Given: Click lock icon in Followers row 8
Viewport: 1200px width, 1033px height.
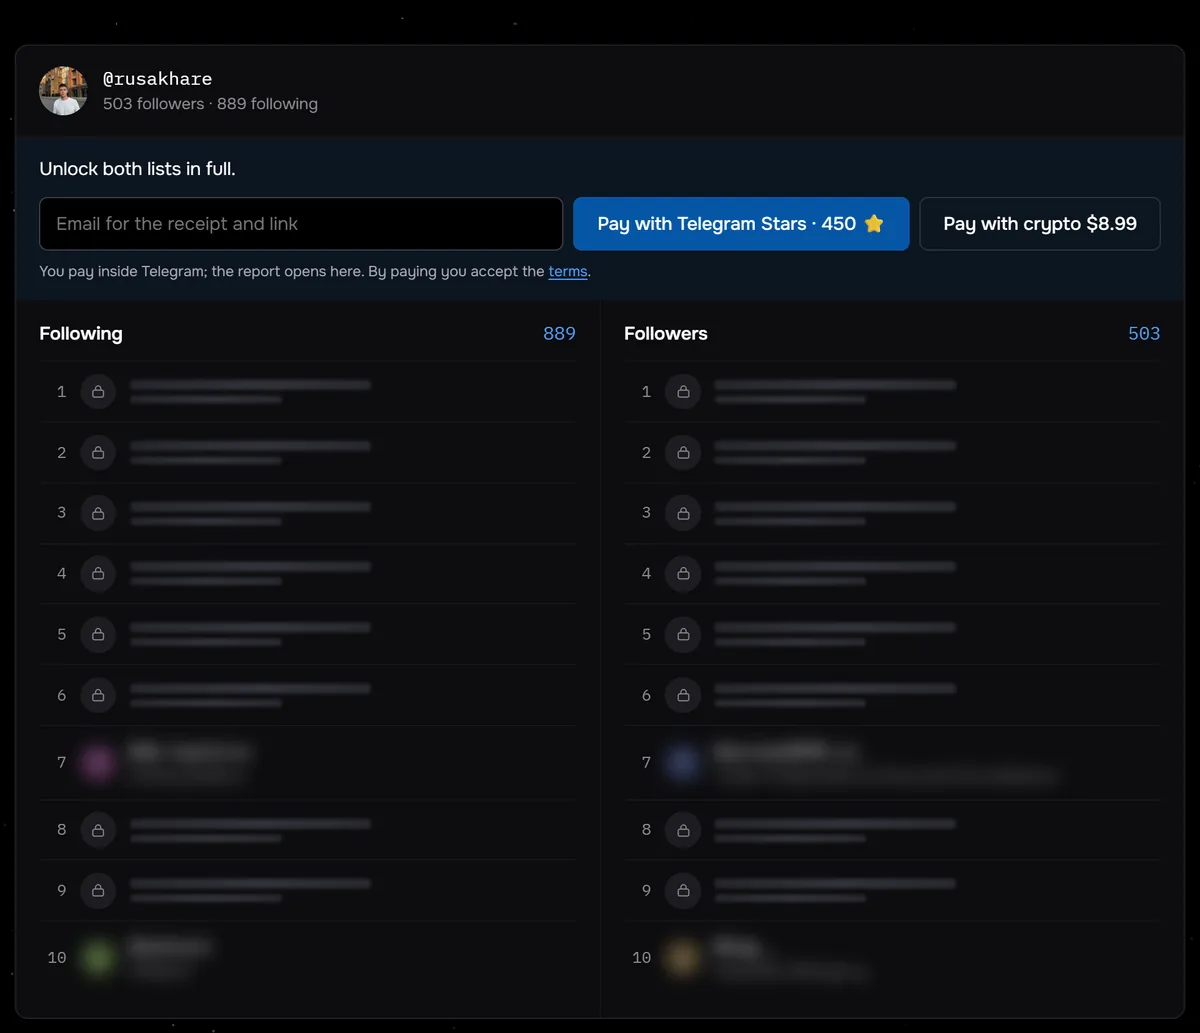Looking at the screenshot, I should click(683, 830).
